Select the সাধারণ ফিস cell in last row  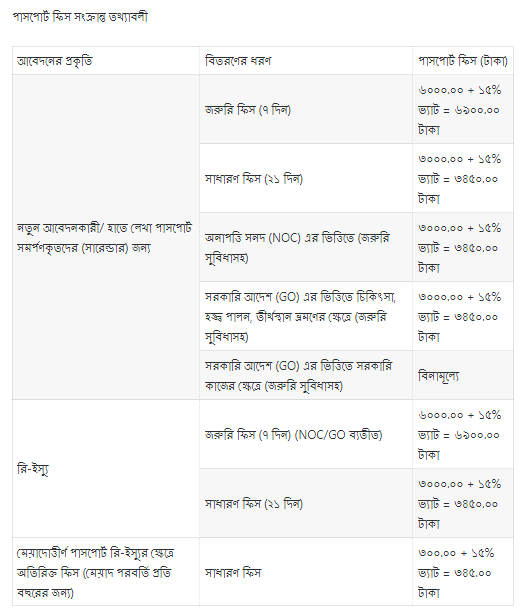click(306, 572)
